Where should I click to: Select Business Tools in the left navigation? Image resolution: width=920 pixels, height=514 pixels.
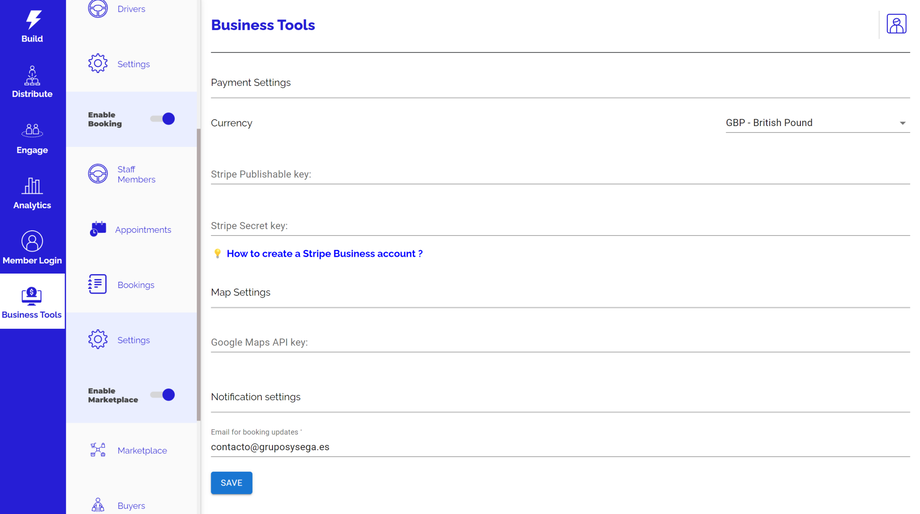click(x=32, y=302)
